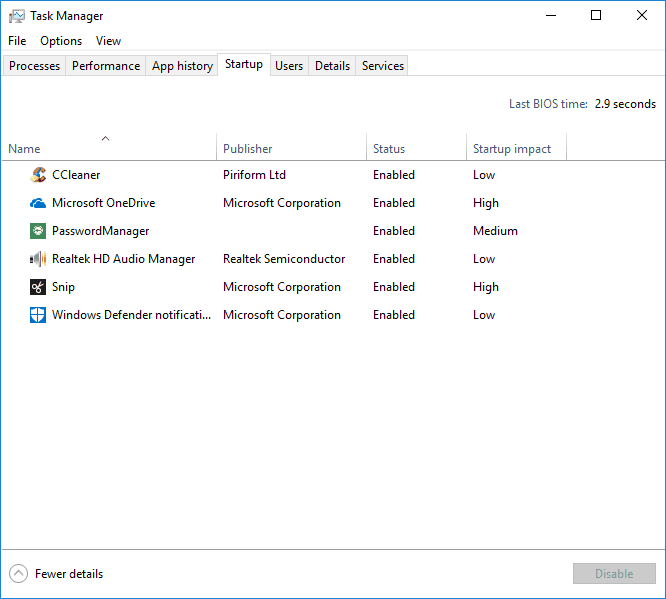
Task: Select the Microsoft OneDrive entry name
Action: pyautogui.click(x=104, y=203)
